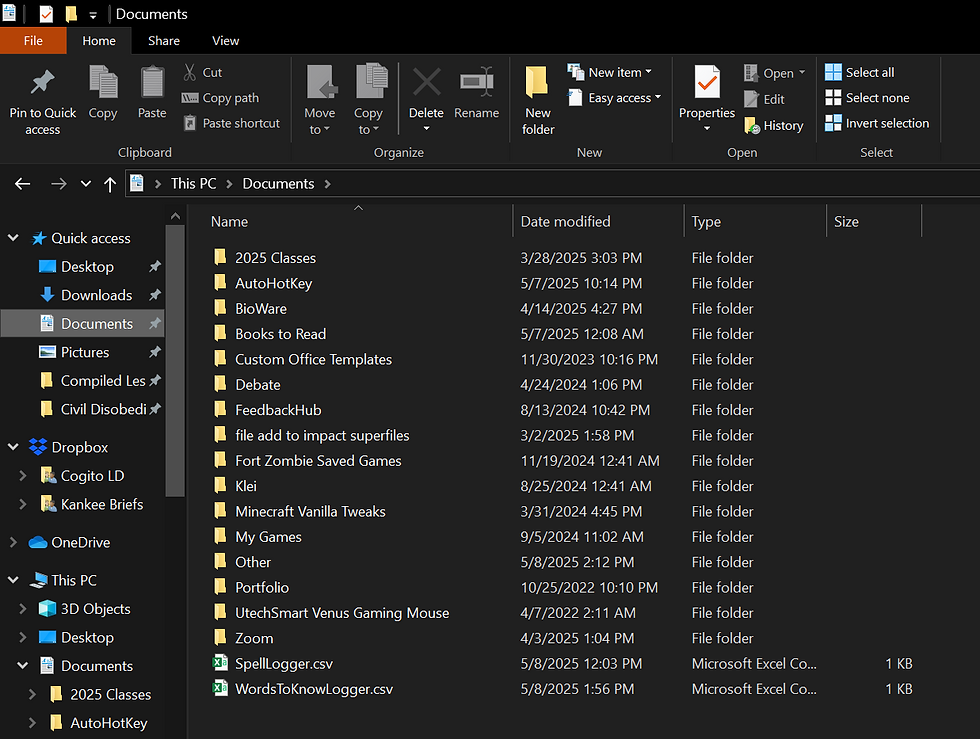Open the SpellLogger.csv Excel file icon
The height and width of the screenshot is (739, 980).
(220, 663)
